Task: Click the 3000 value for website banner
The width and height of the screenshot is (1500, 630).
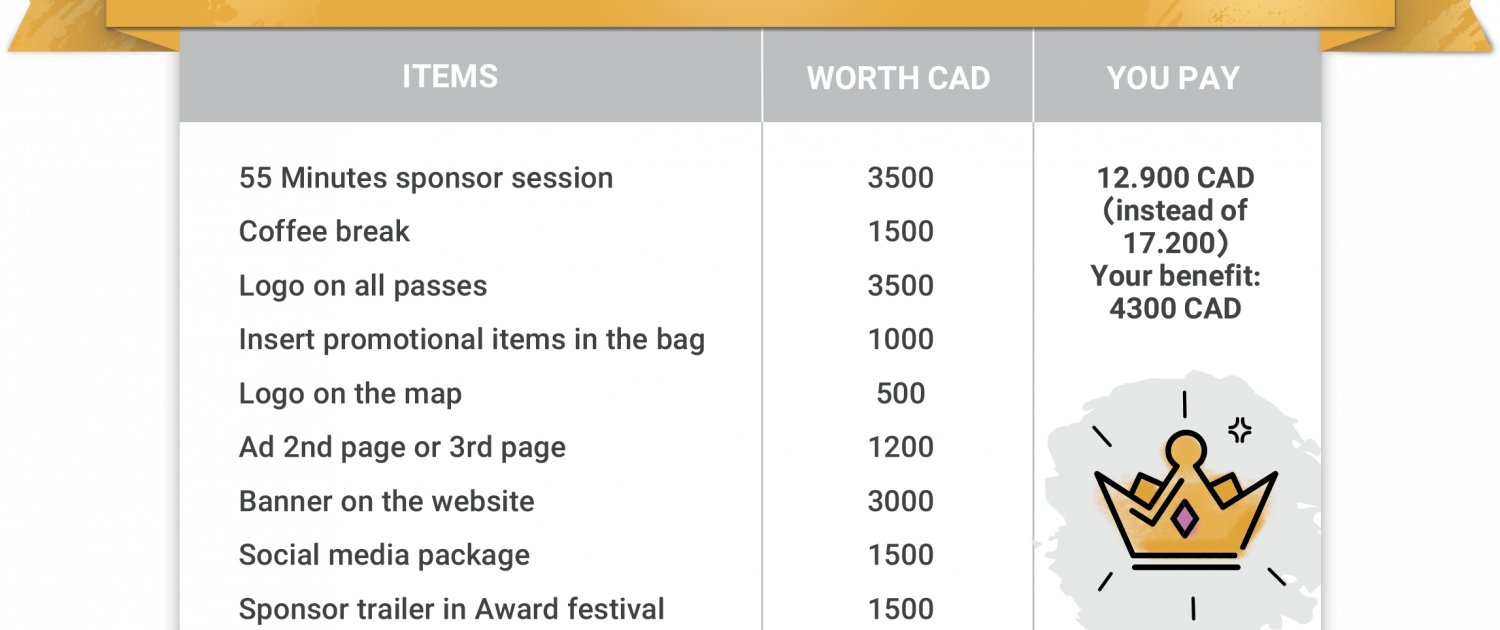Action: point(900,502)
